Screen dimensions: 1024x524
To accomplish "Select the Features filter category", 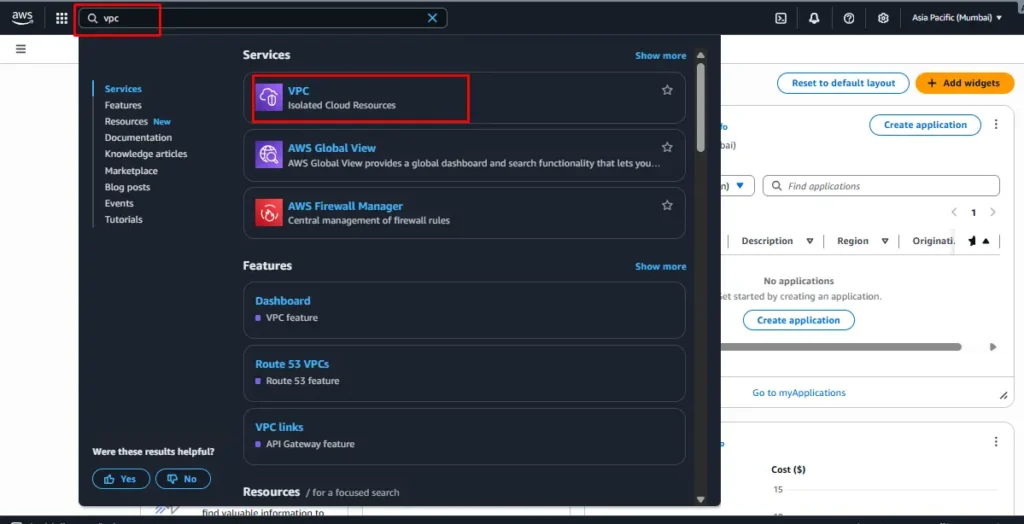I will (x=123, y=105).
